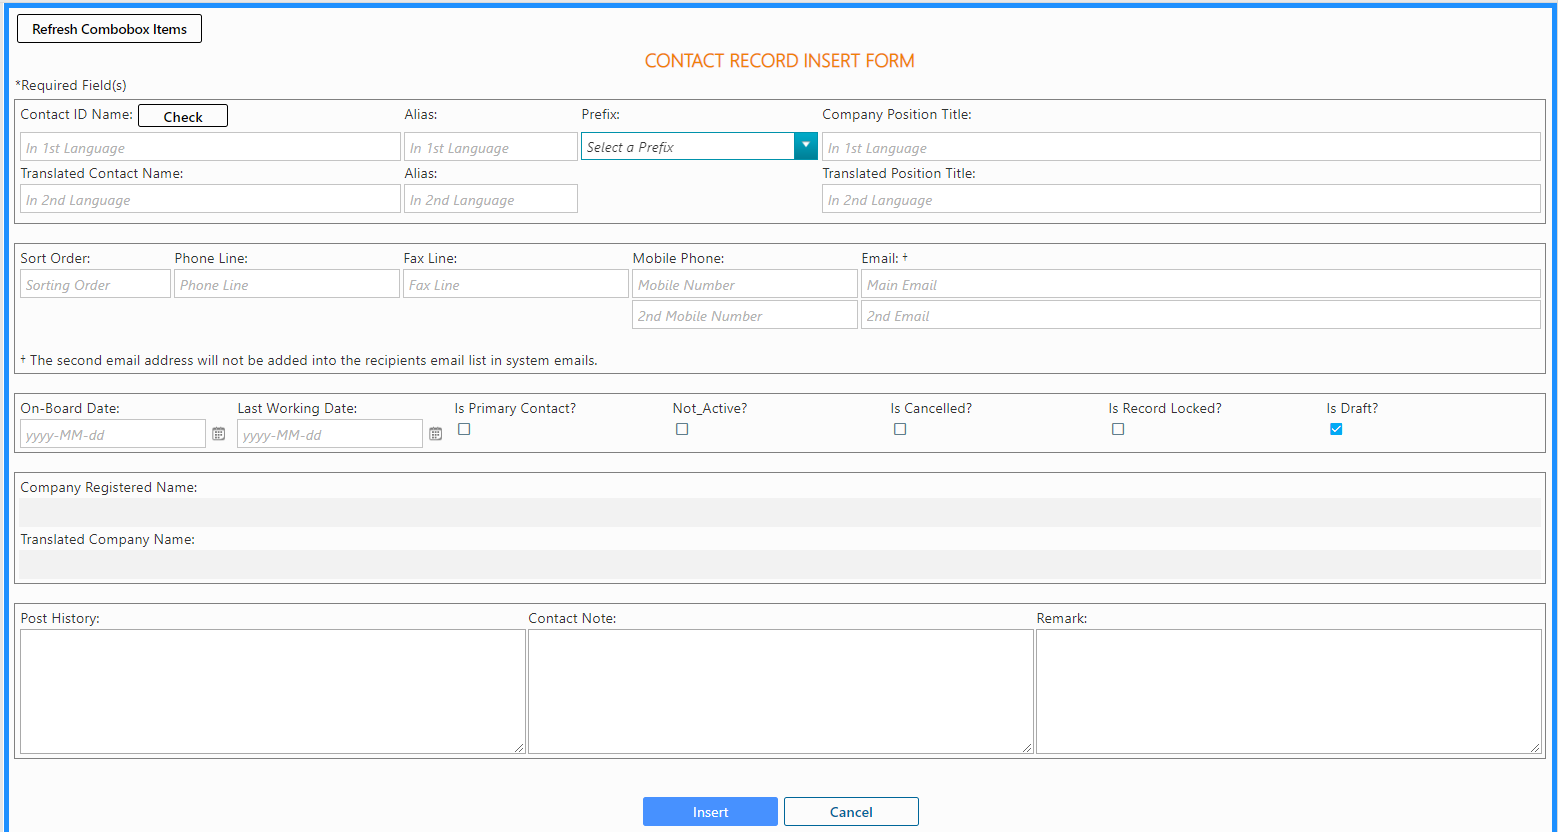Tick the Is Primary Contact checkbox
The height and width of the screenshot is (832, 1561).
pos(464,429)
